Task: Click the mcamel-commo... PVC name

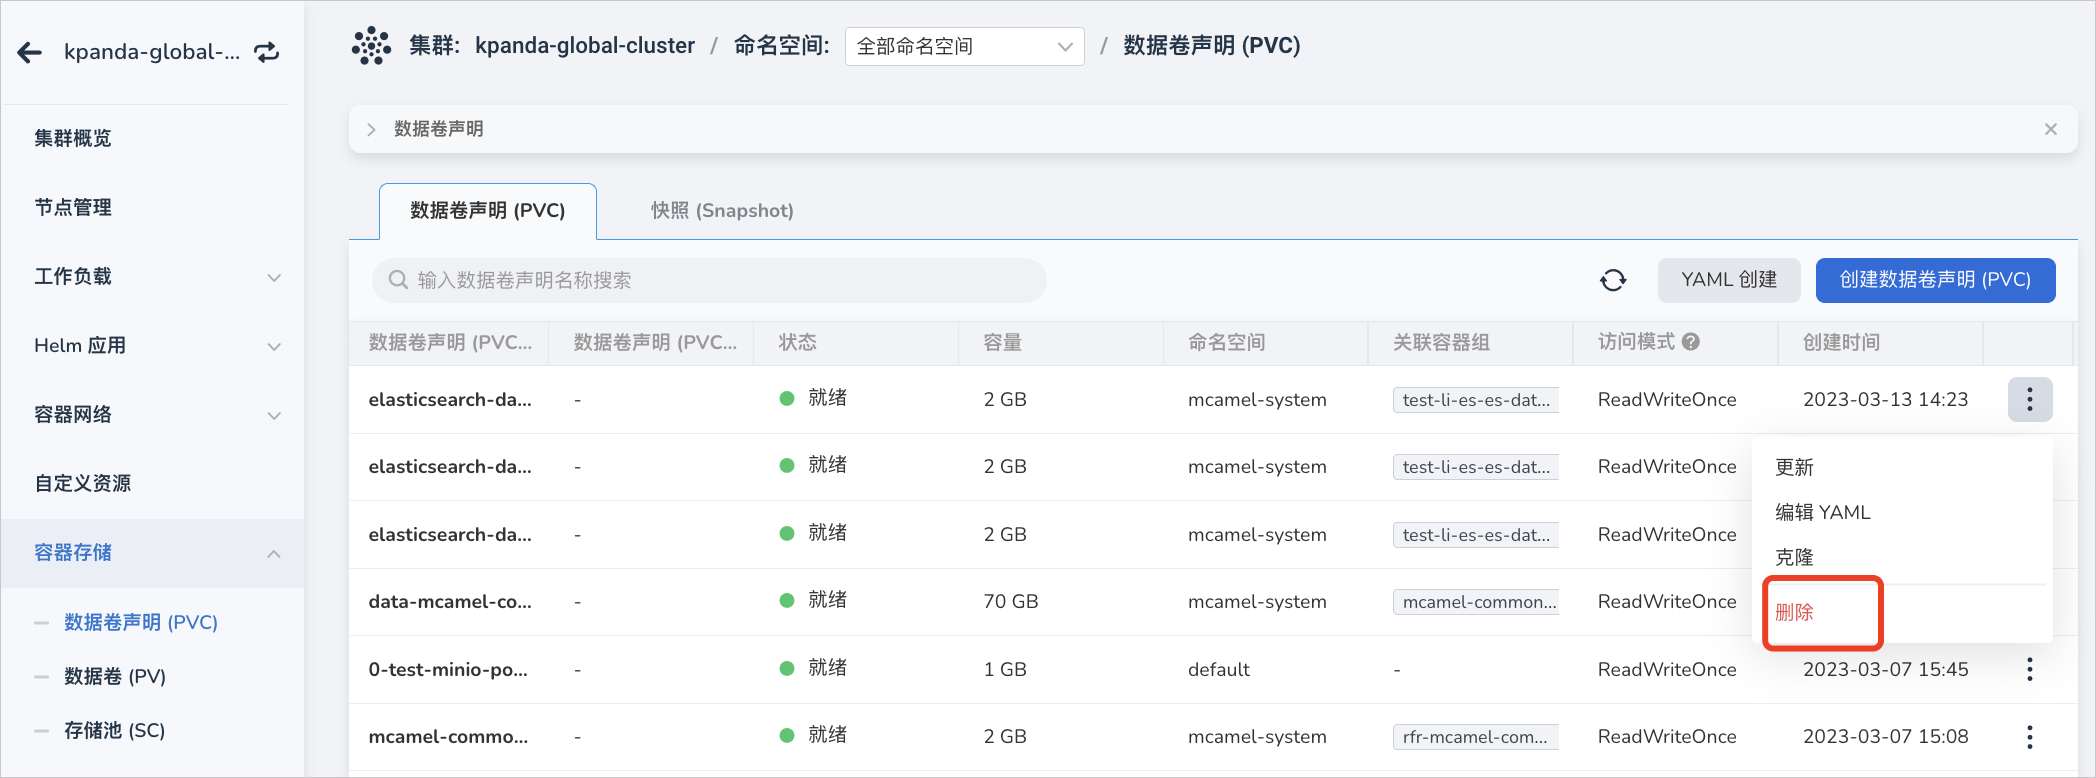Action: click(448, 737)
